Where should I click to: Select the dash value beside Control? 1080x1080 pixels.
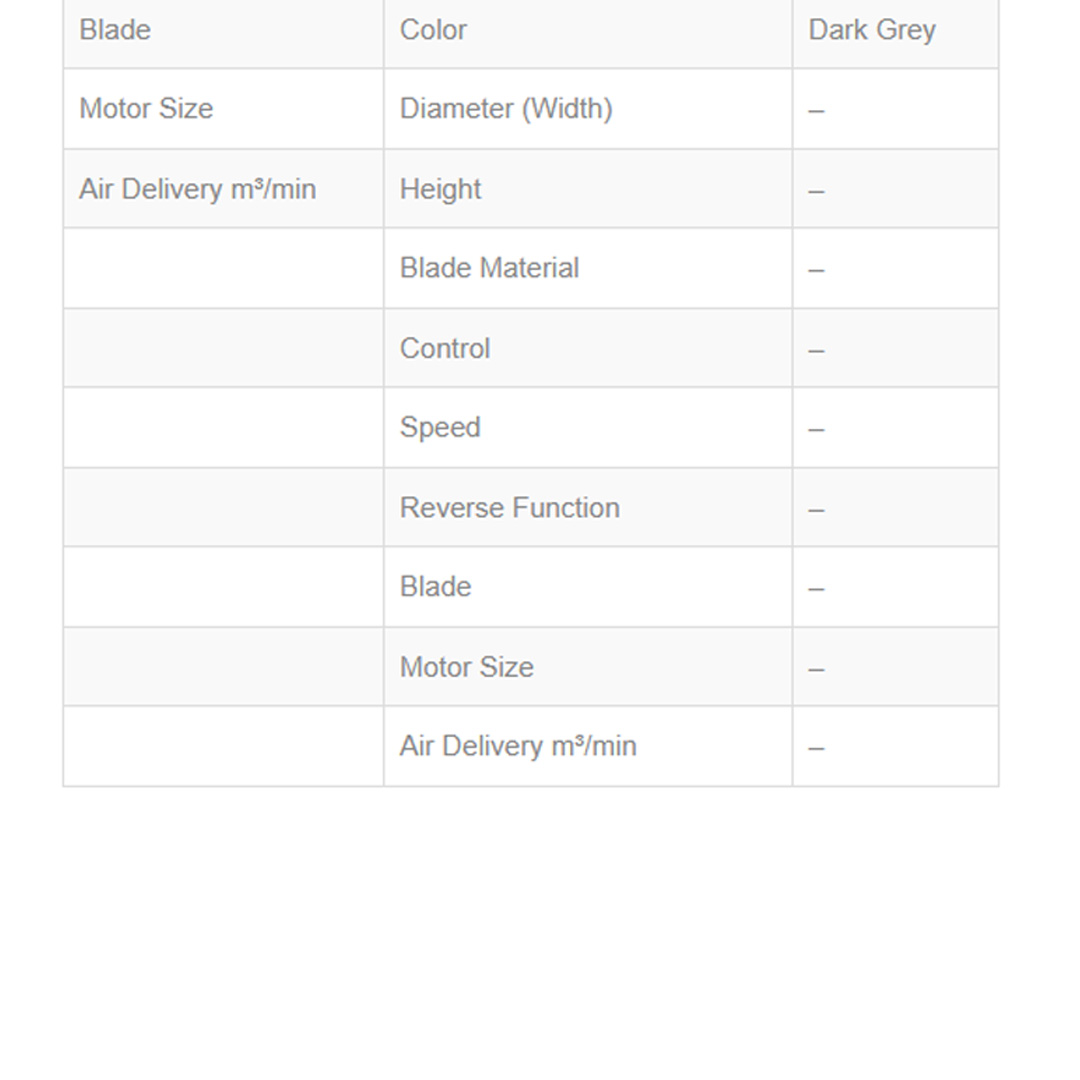pos(817,349)
